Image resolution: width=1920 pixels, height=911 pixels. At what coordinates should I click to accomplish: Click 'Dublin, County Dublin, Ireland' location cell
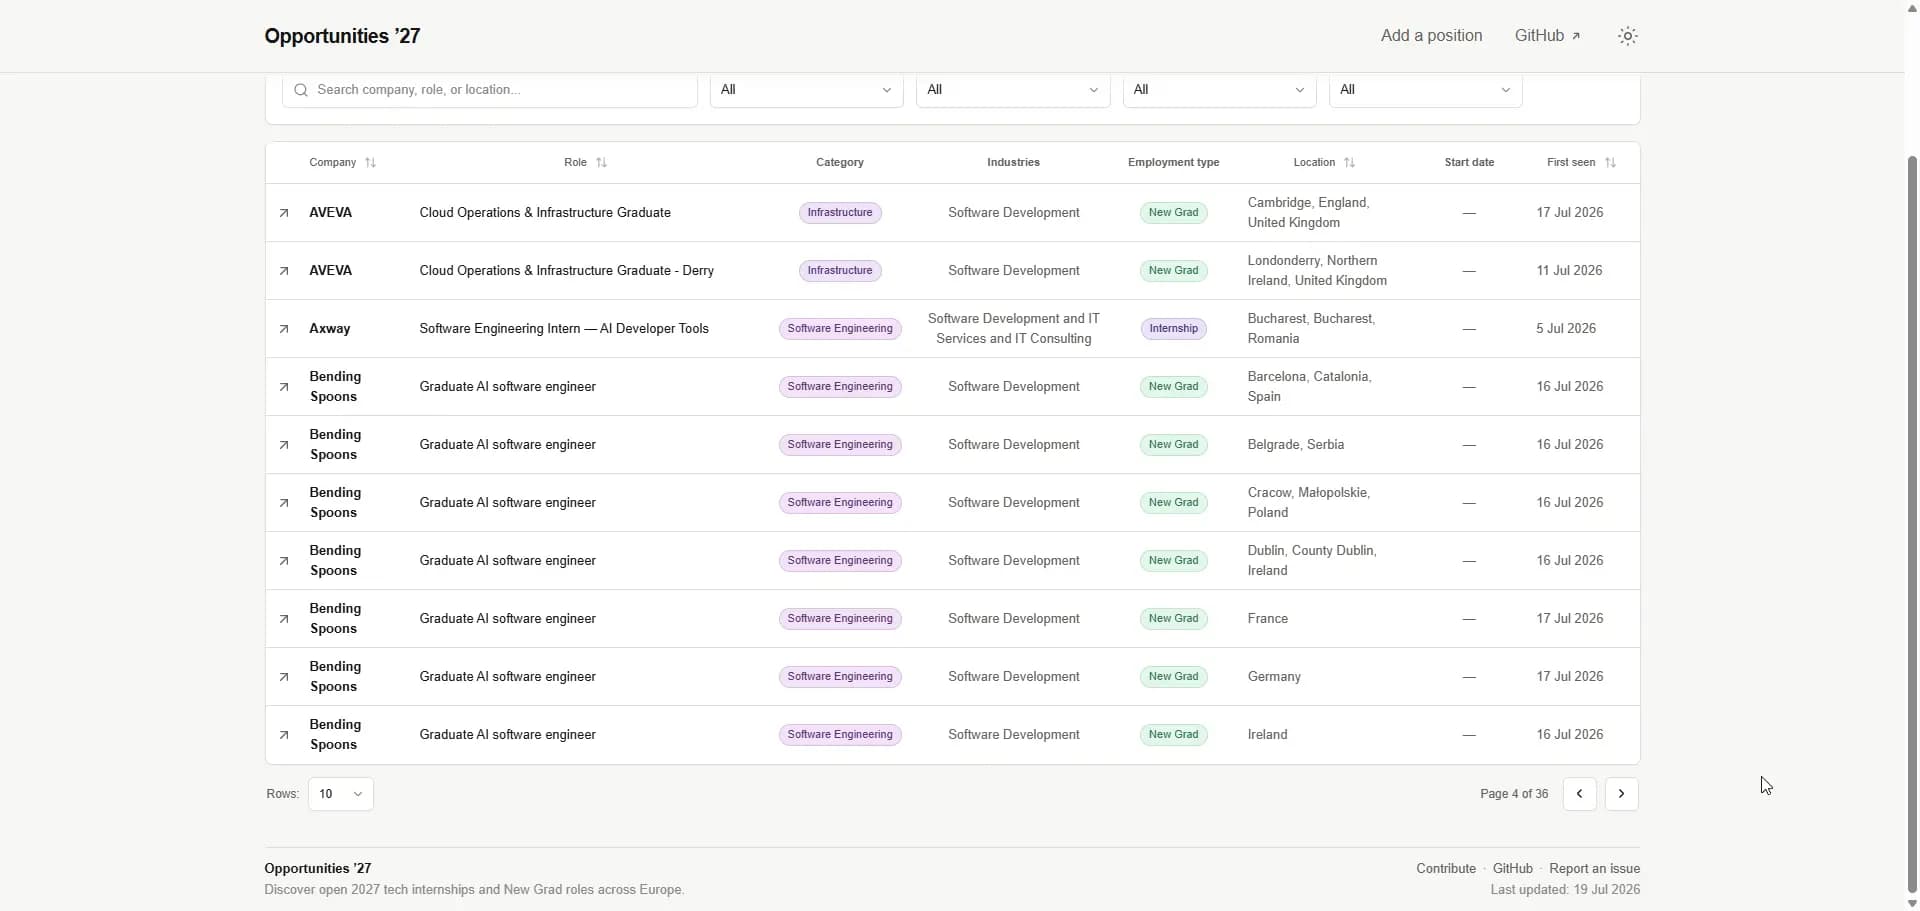coord(1312,561)
